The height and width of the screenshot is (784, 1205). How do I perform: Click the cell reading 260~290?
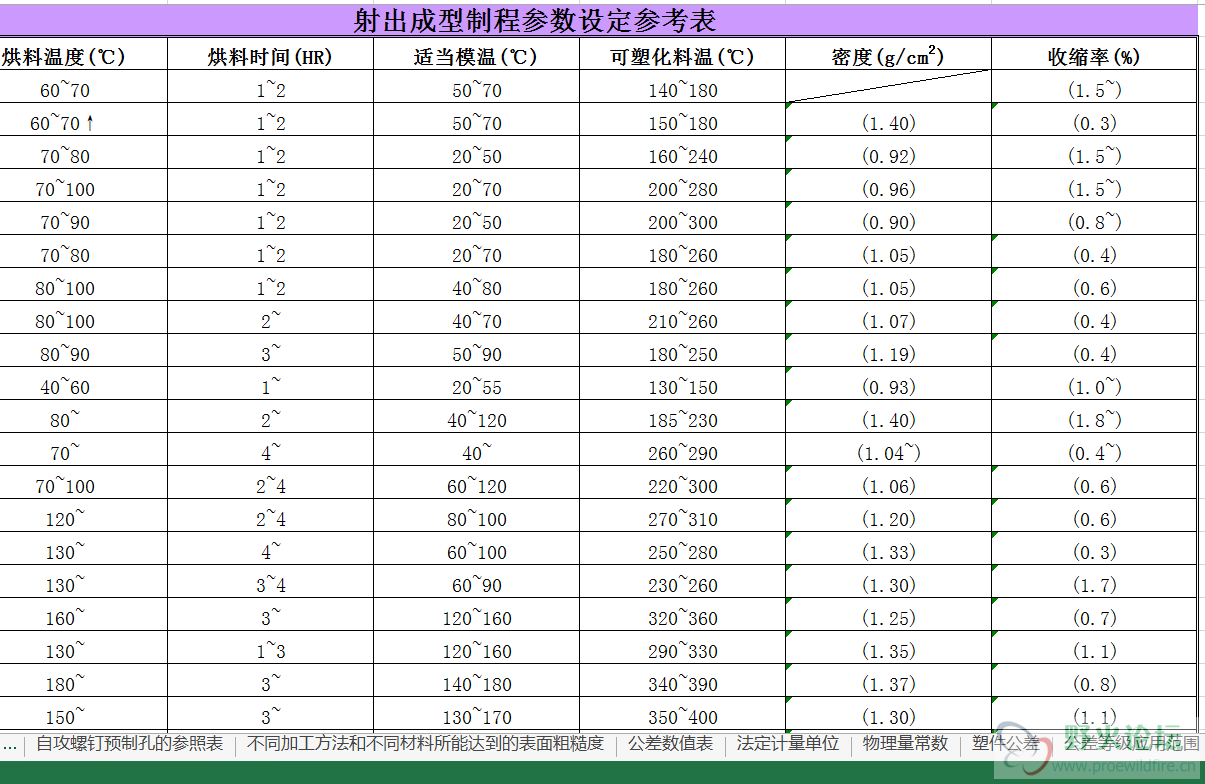click(x=683, y=450)
